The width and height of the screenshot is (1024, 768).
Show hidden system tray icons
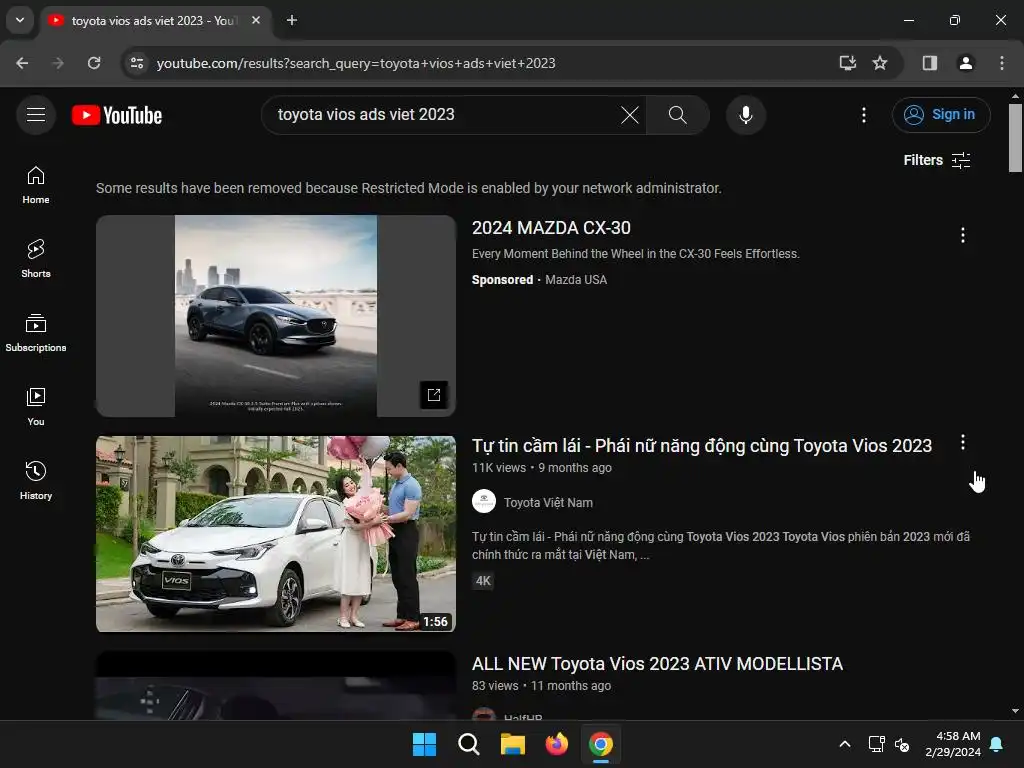(x=844, y=744)
